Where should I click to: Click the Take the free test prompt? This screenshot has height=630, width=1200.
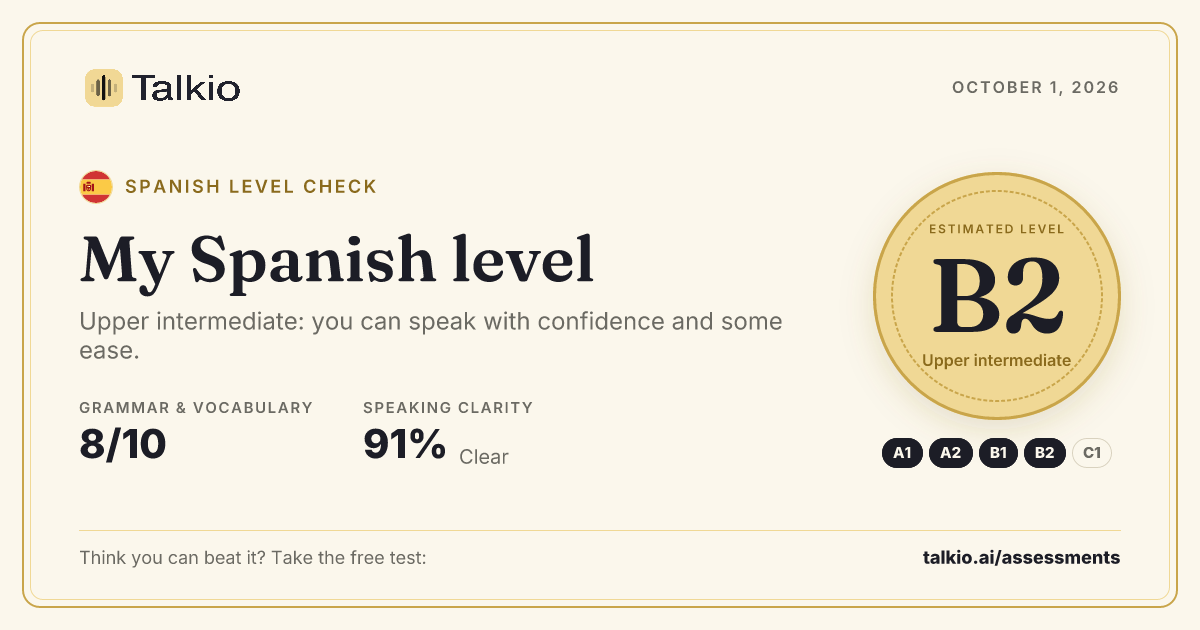253,557
